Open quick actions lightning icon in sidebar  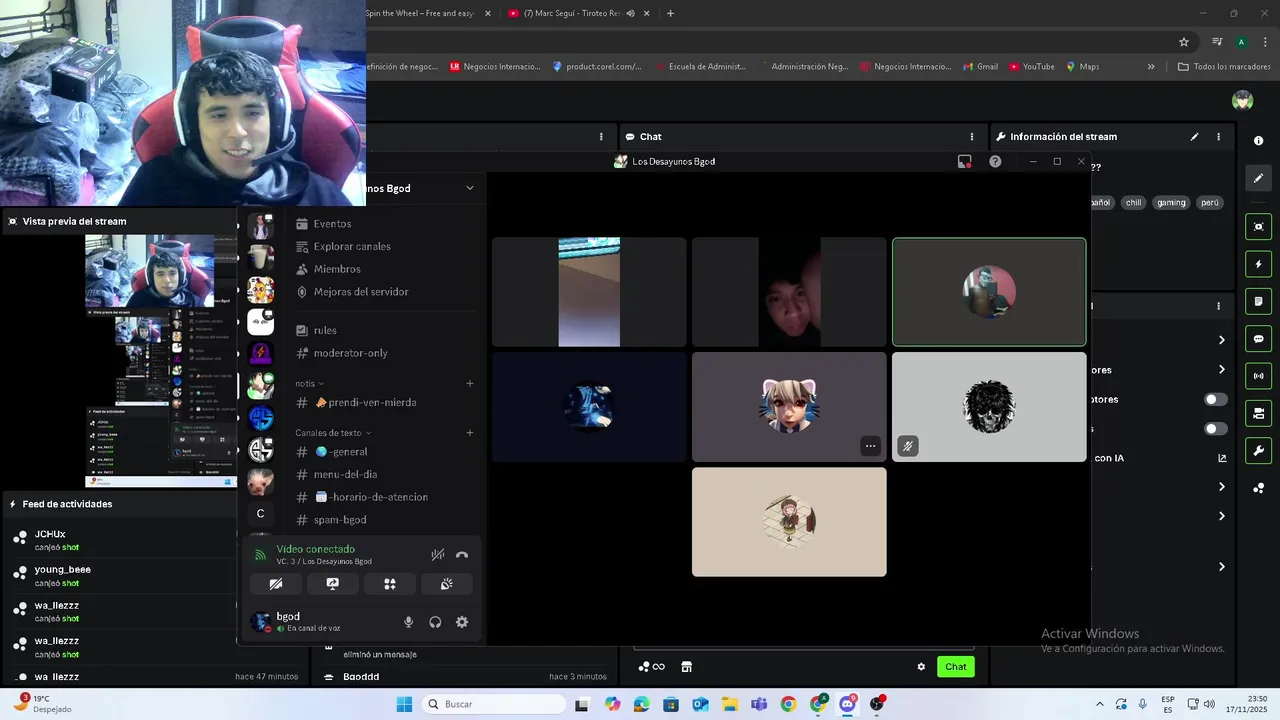click(x=1259, y=264)
